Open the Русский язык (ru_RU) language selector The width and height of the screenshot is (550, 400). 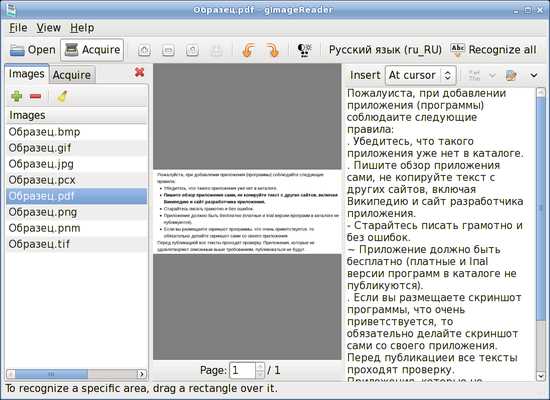(x=385, y=50)
